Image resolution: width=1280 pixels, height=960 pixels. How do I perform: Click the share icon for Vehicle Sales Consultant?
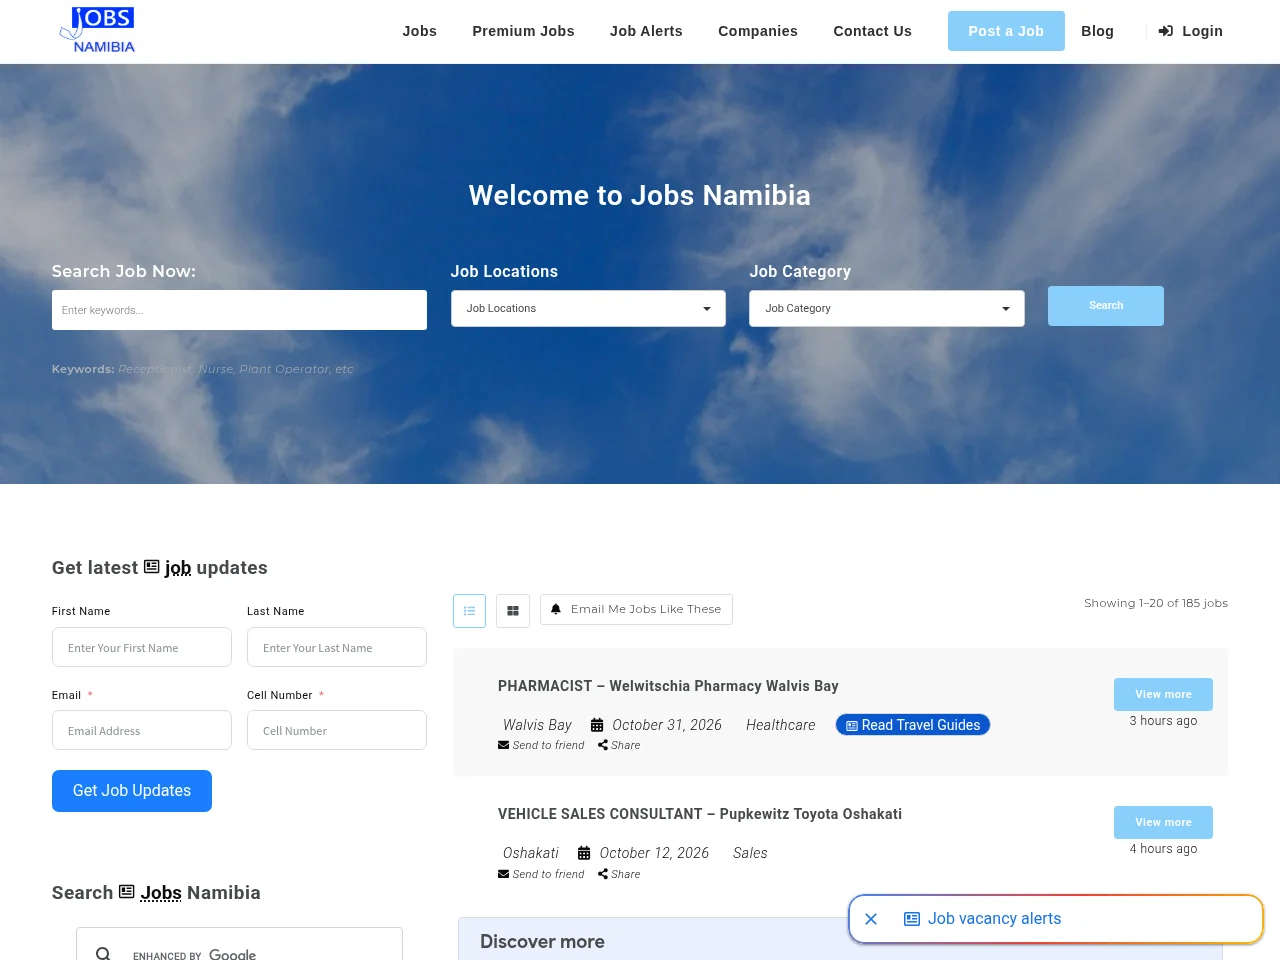click(603, 874)
